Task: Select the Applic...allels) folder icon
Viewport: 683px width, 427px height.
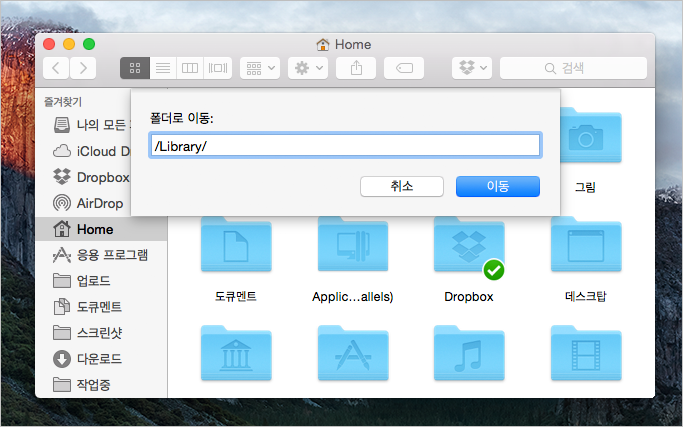Action: pos(353,244)
